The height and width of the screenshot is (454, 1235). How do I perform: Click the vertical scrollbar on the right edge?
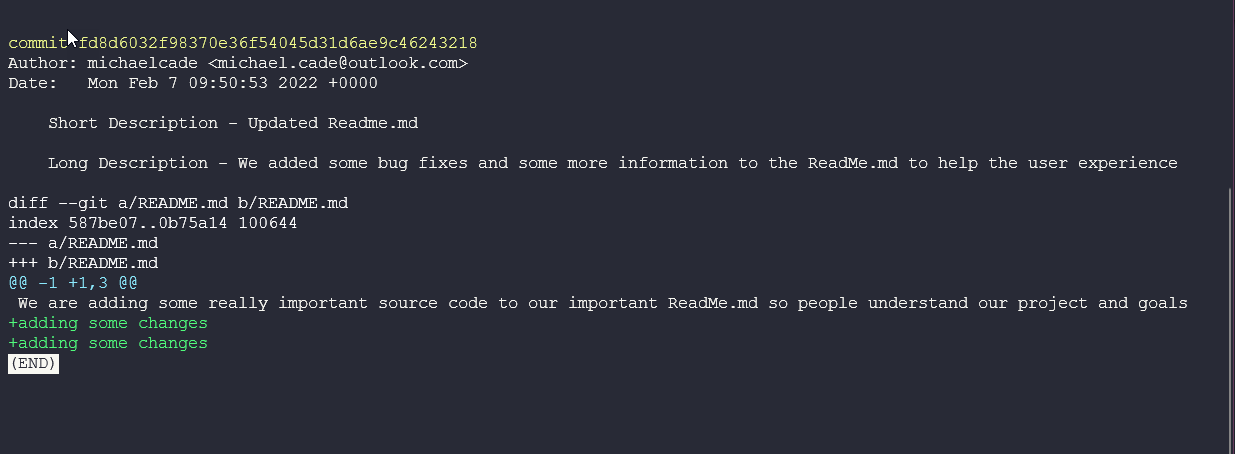(x=1230, y=320)
